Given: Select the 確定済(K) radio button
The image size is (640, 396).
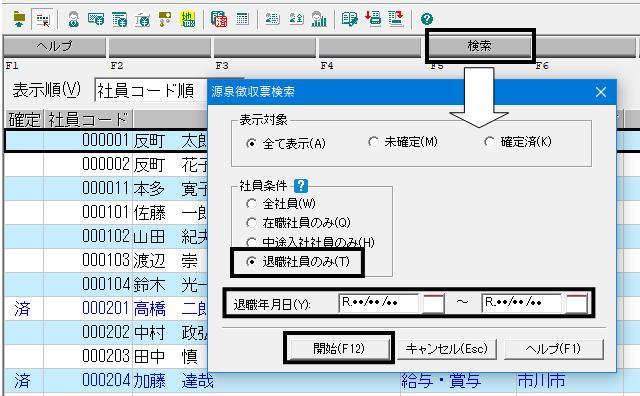Looking at the screenshot, I should 489,142.
